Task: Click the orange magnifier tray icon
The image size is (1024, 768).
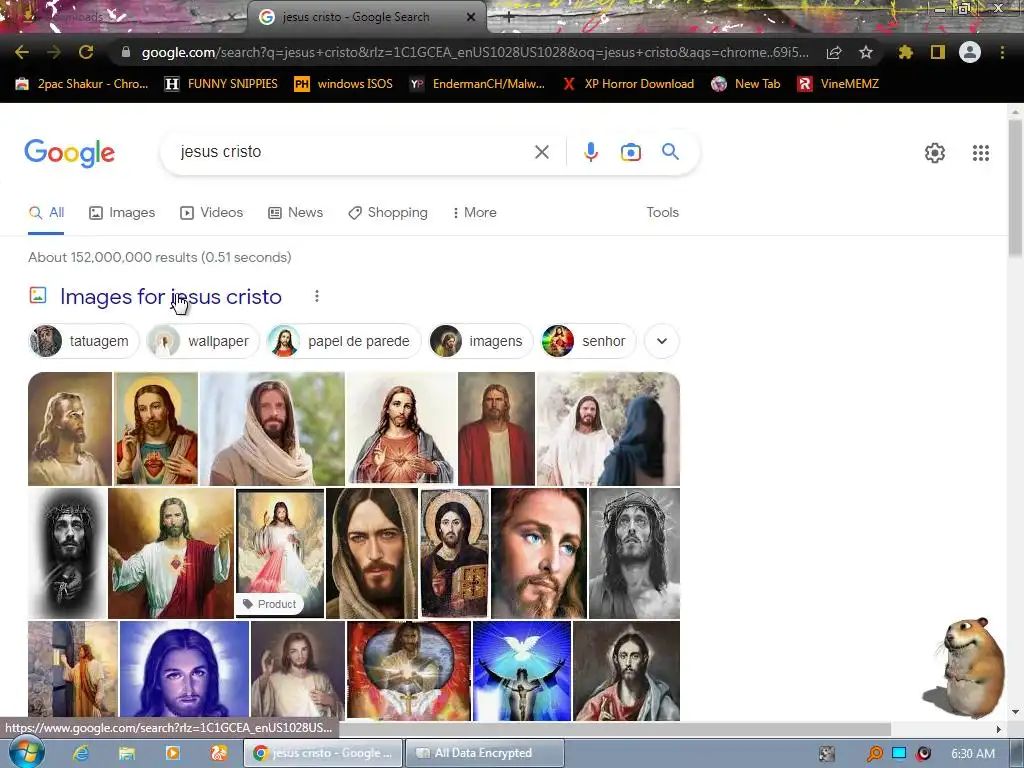Action: (874, 754)
